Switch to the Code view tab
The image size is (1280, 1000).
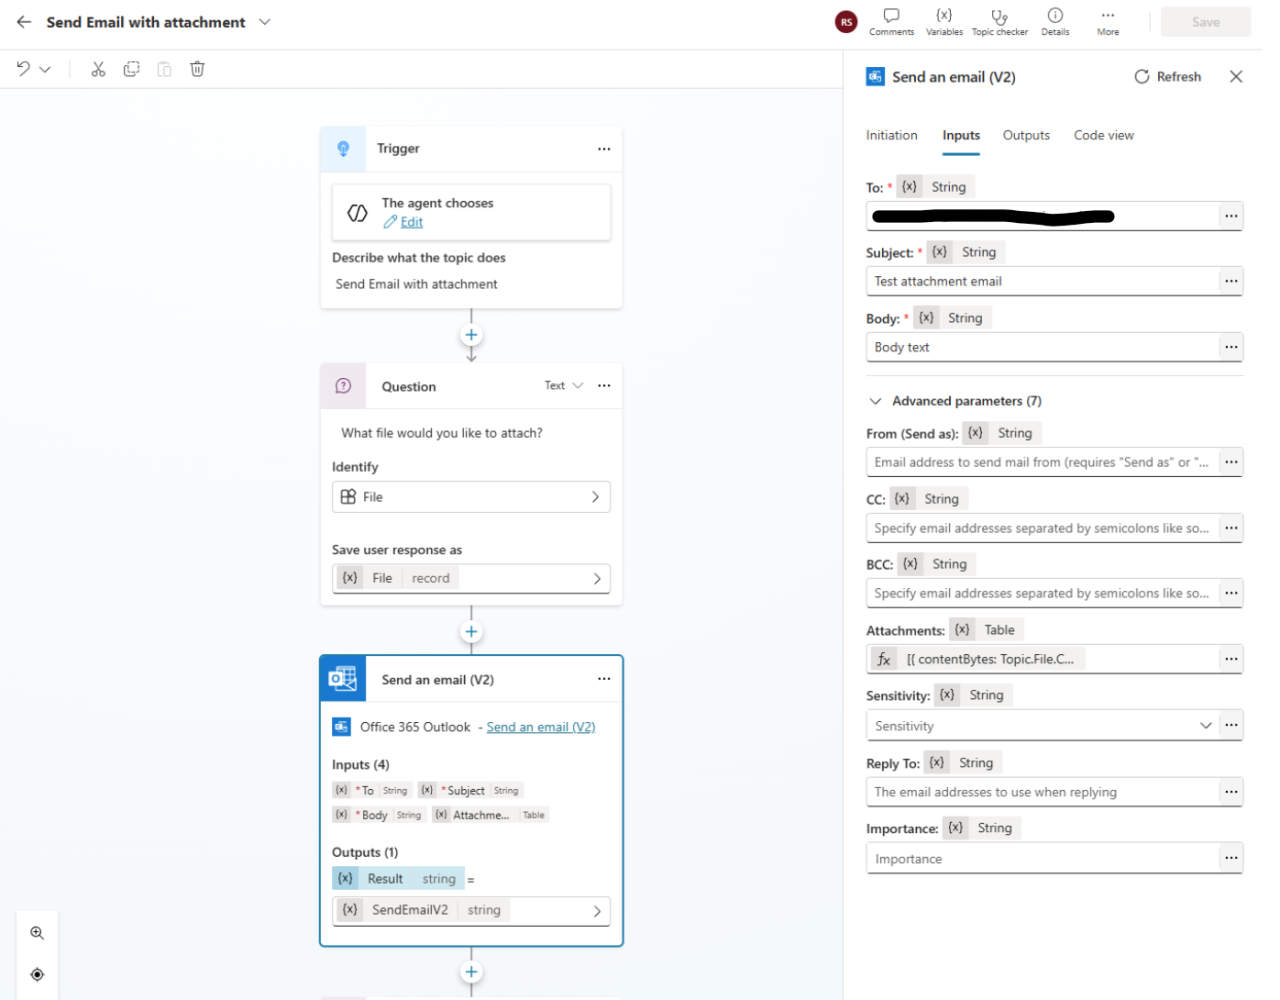[x=1103, y=136]
